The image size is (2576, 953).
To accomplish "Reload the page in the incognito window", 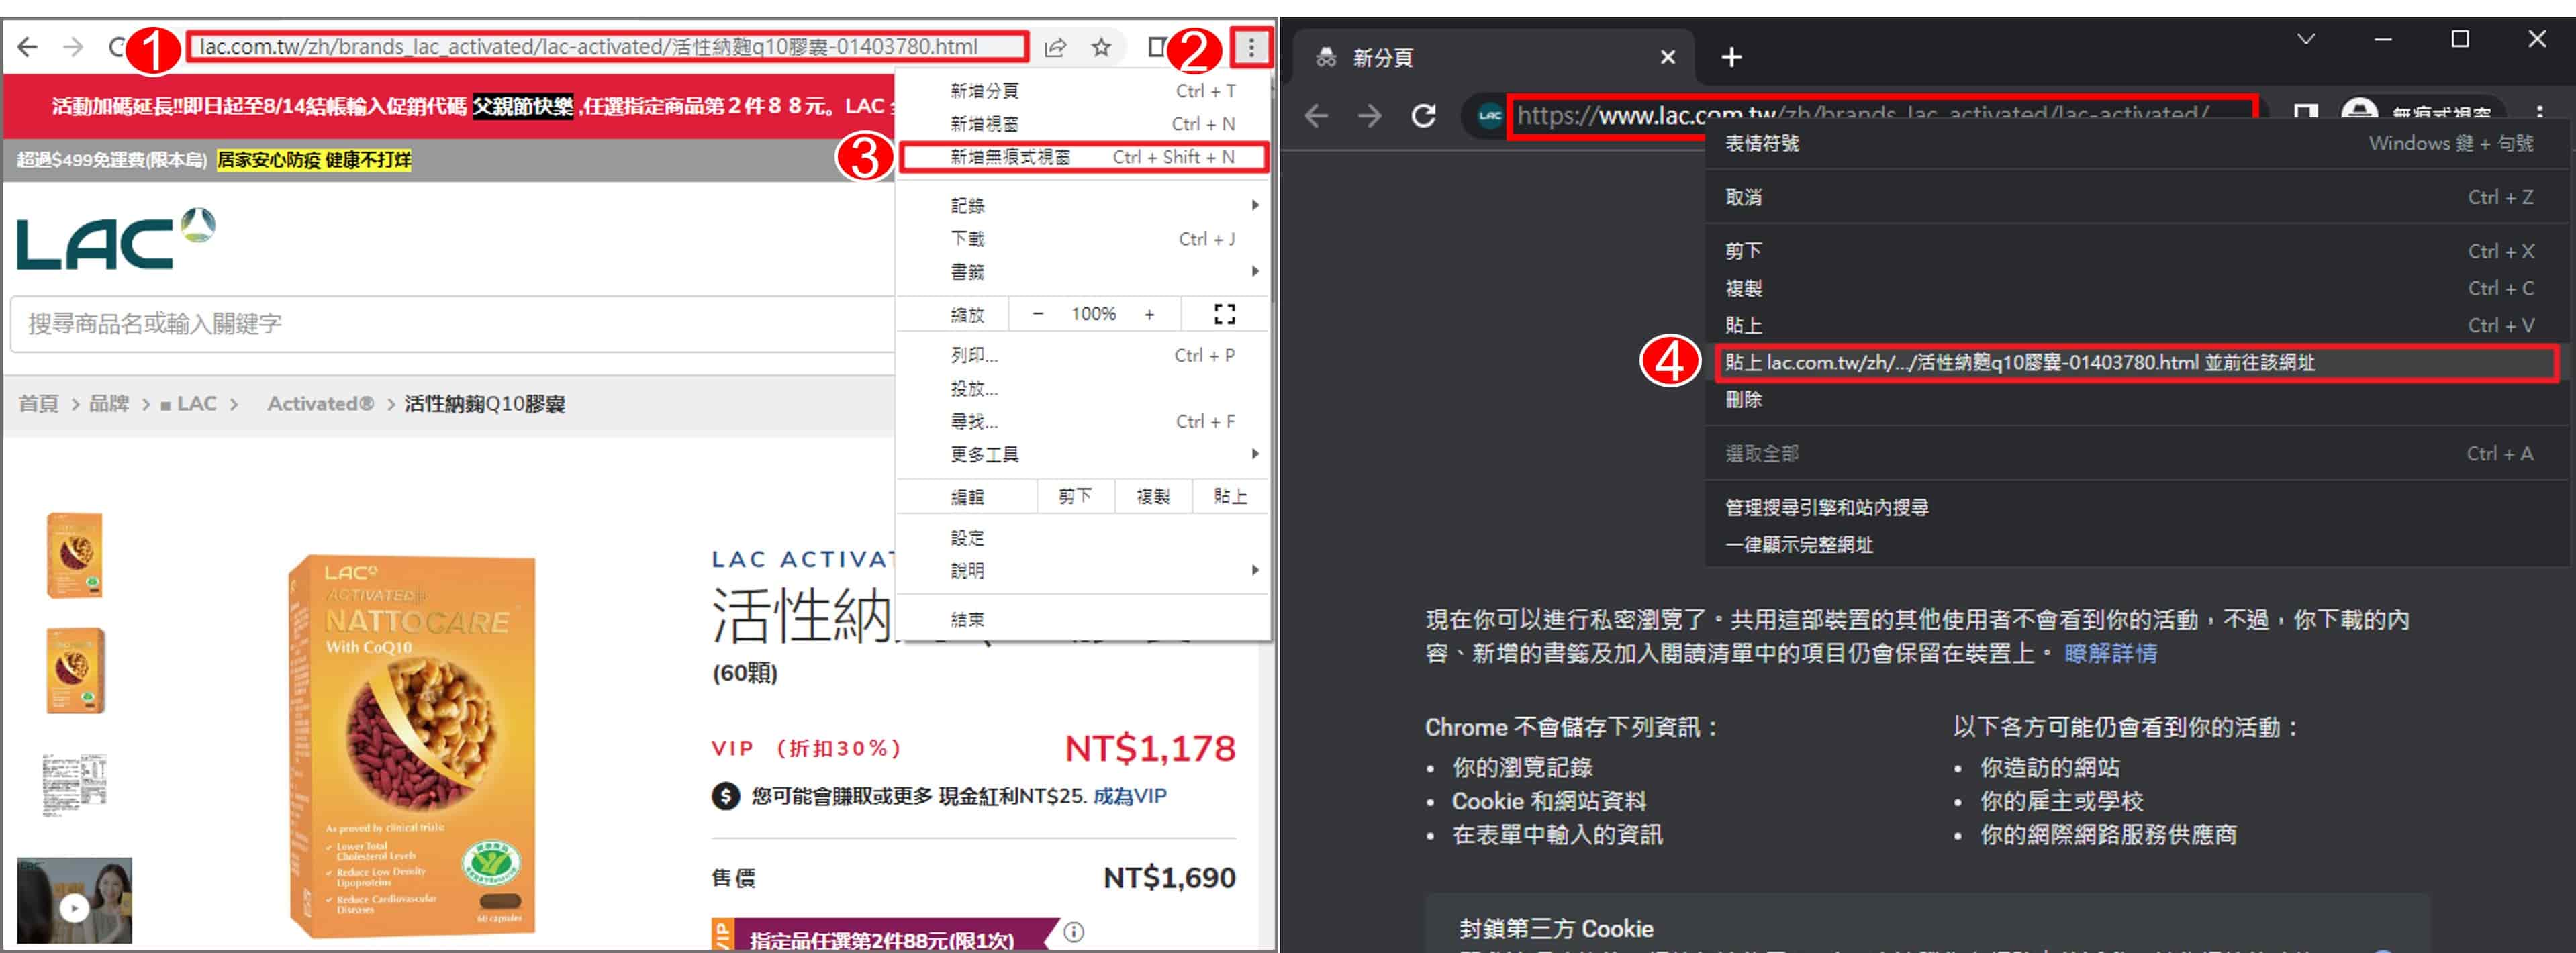I will 1423,115.
